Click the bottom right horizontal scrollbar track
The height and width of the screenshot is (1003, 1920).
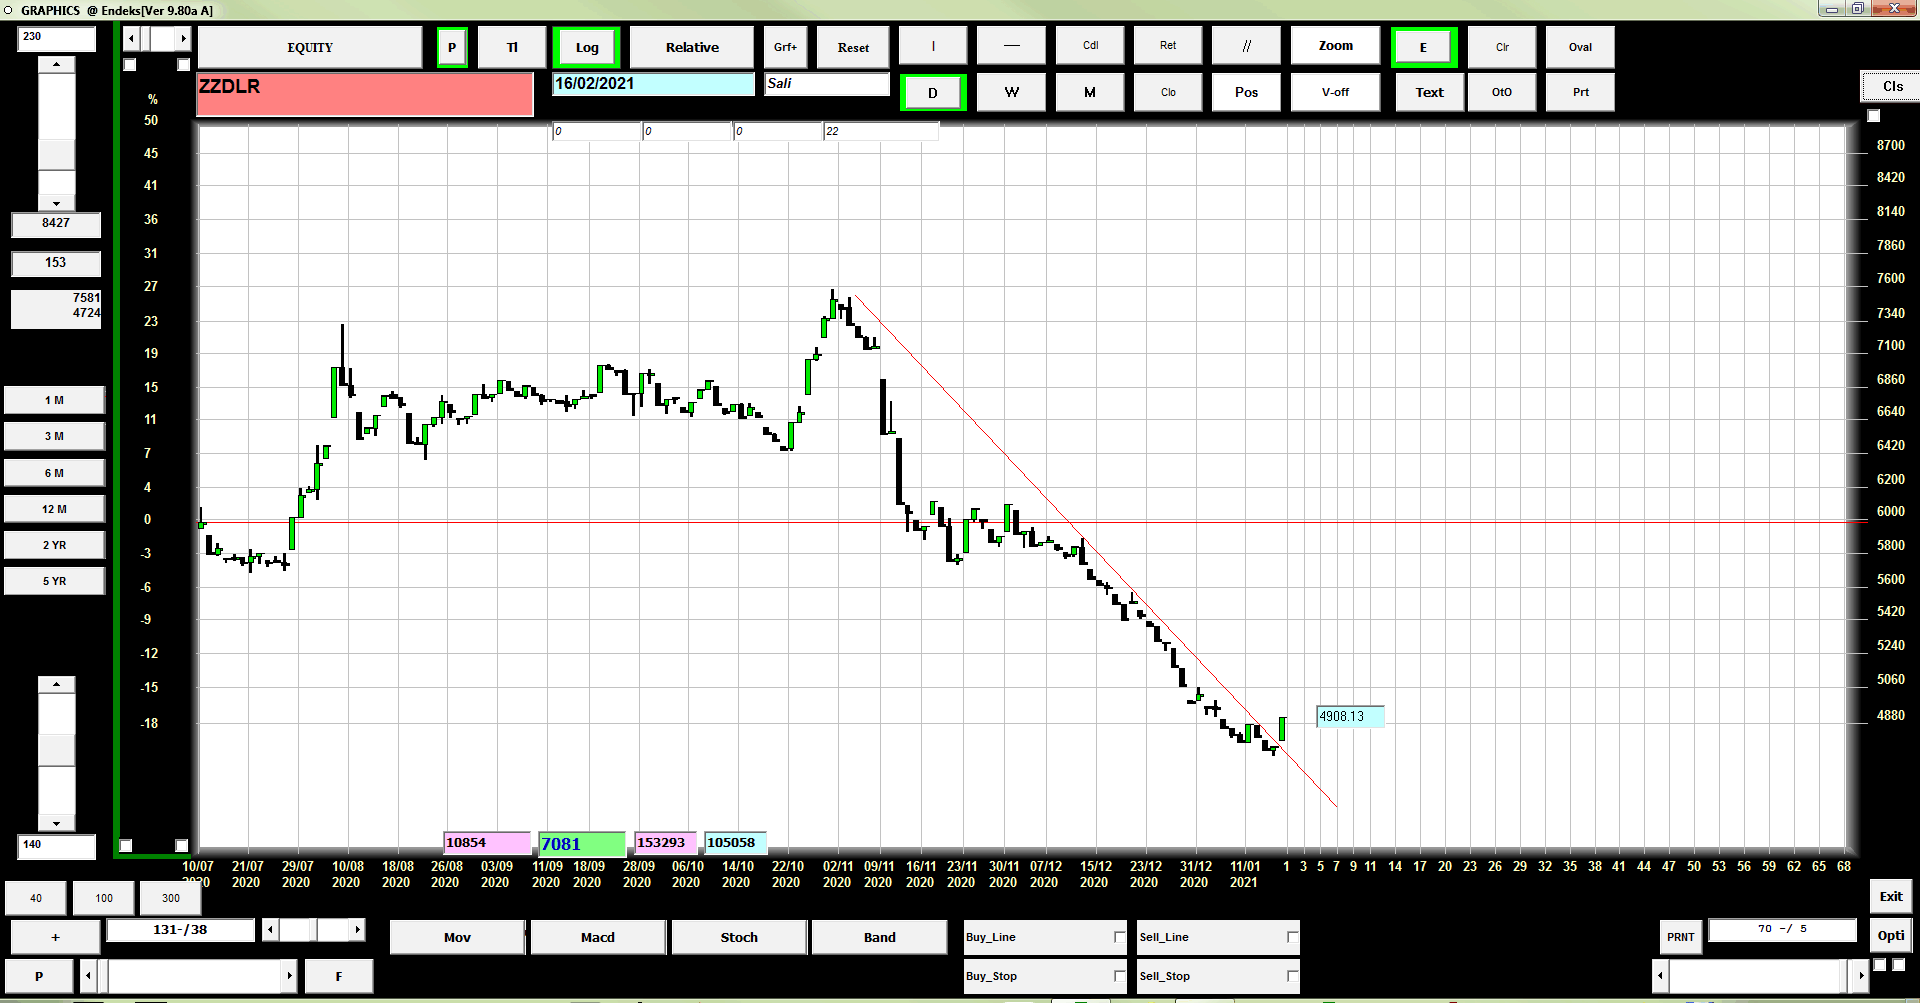pos(1756,975)
